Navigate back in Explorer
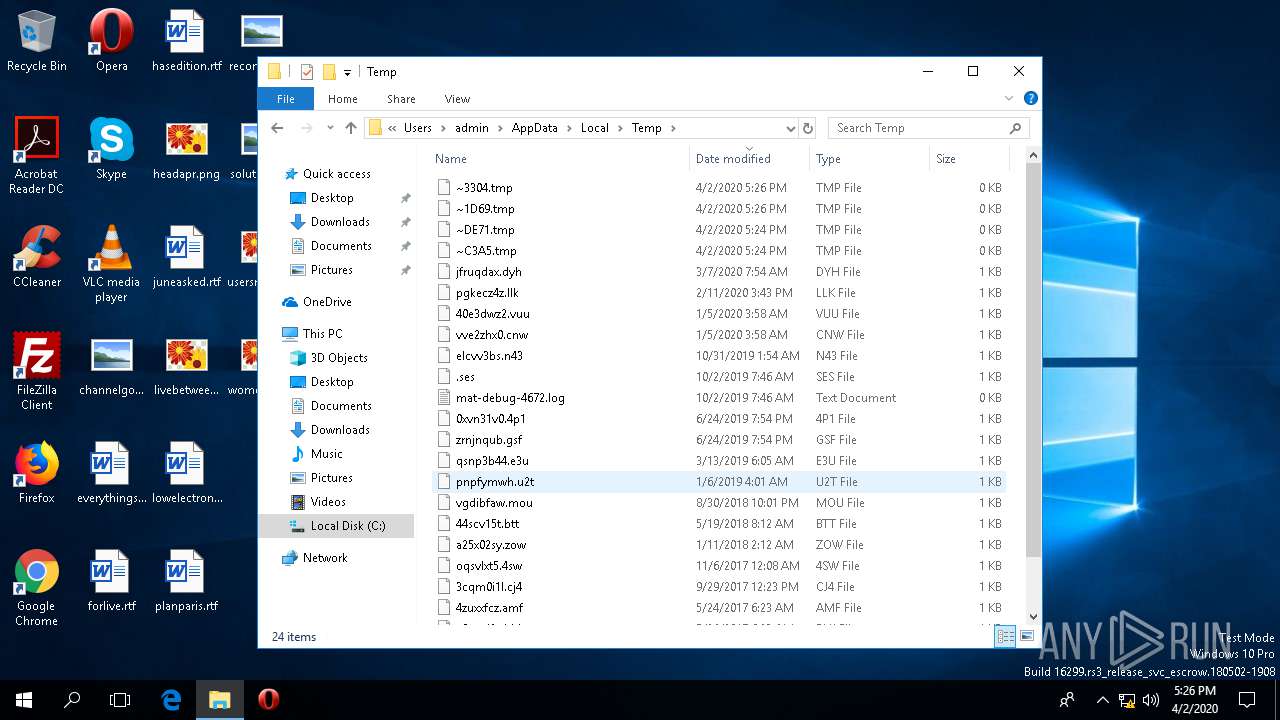 click(x=278, y=128)
